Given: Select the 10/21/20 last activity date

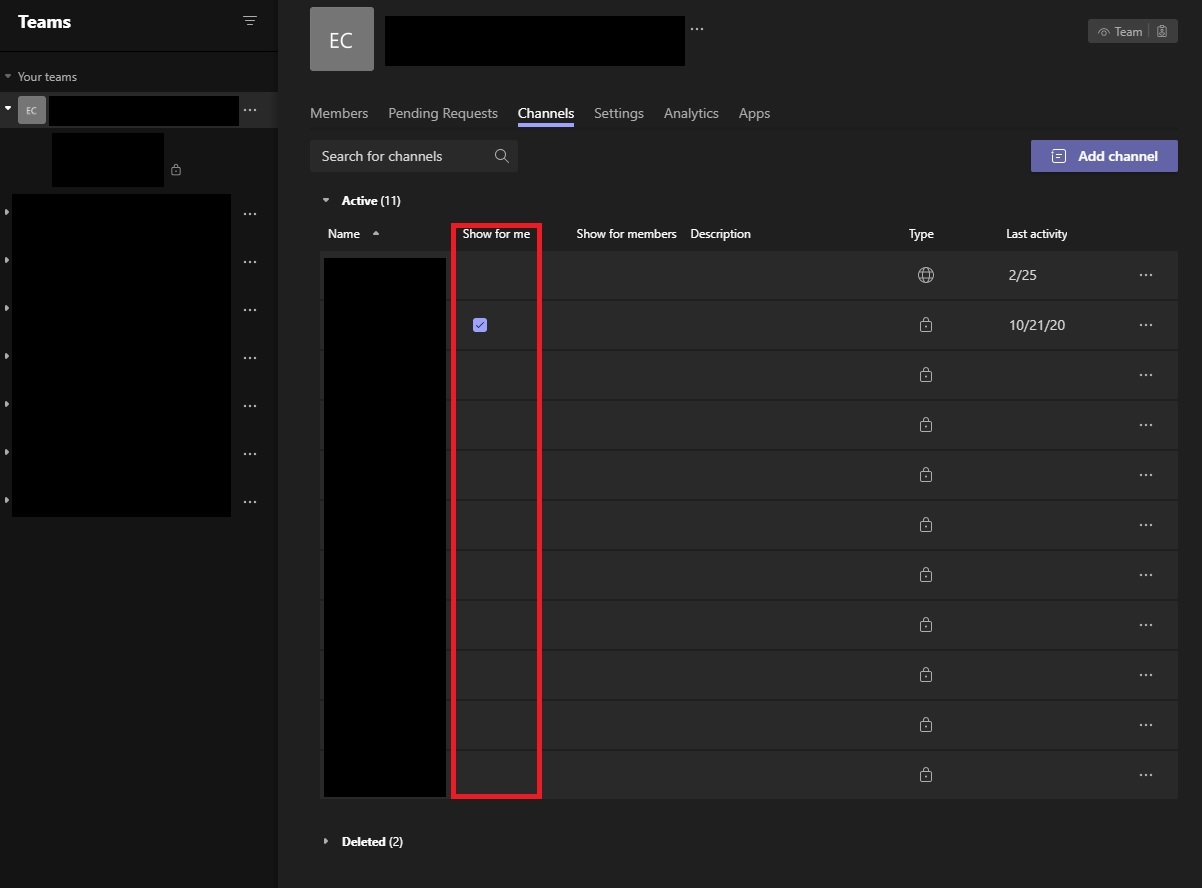Looking at the screenshot, I should (1037, 325).
